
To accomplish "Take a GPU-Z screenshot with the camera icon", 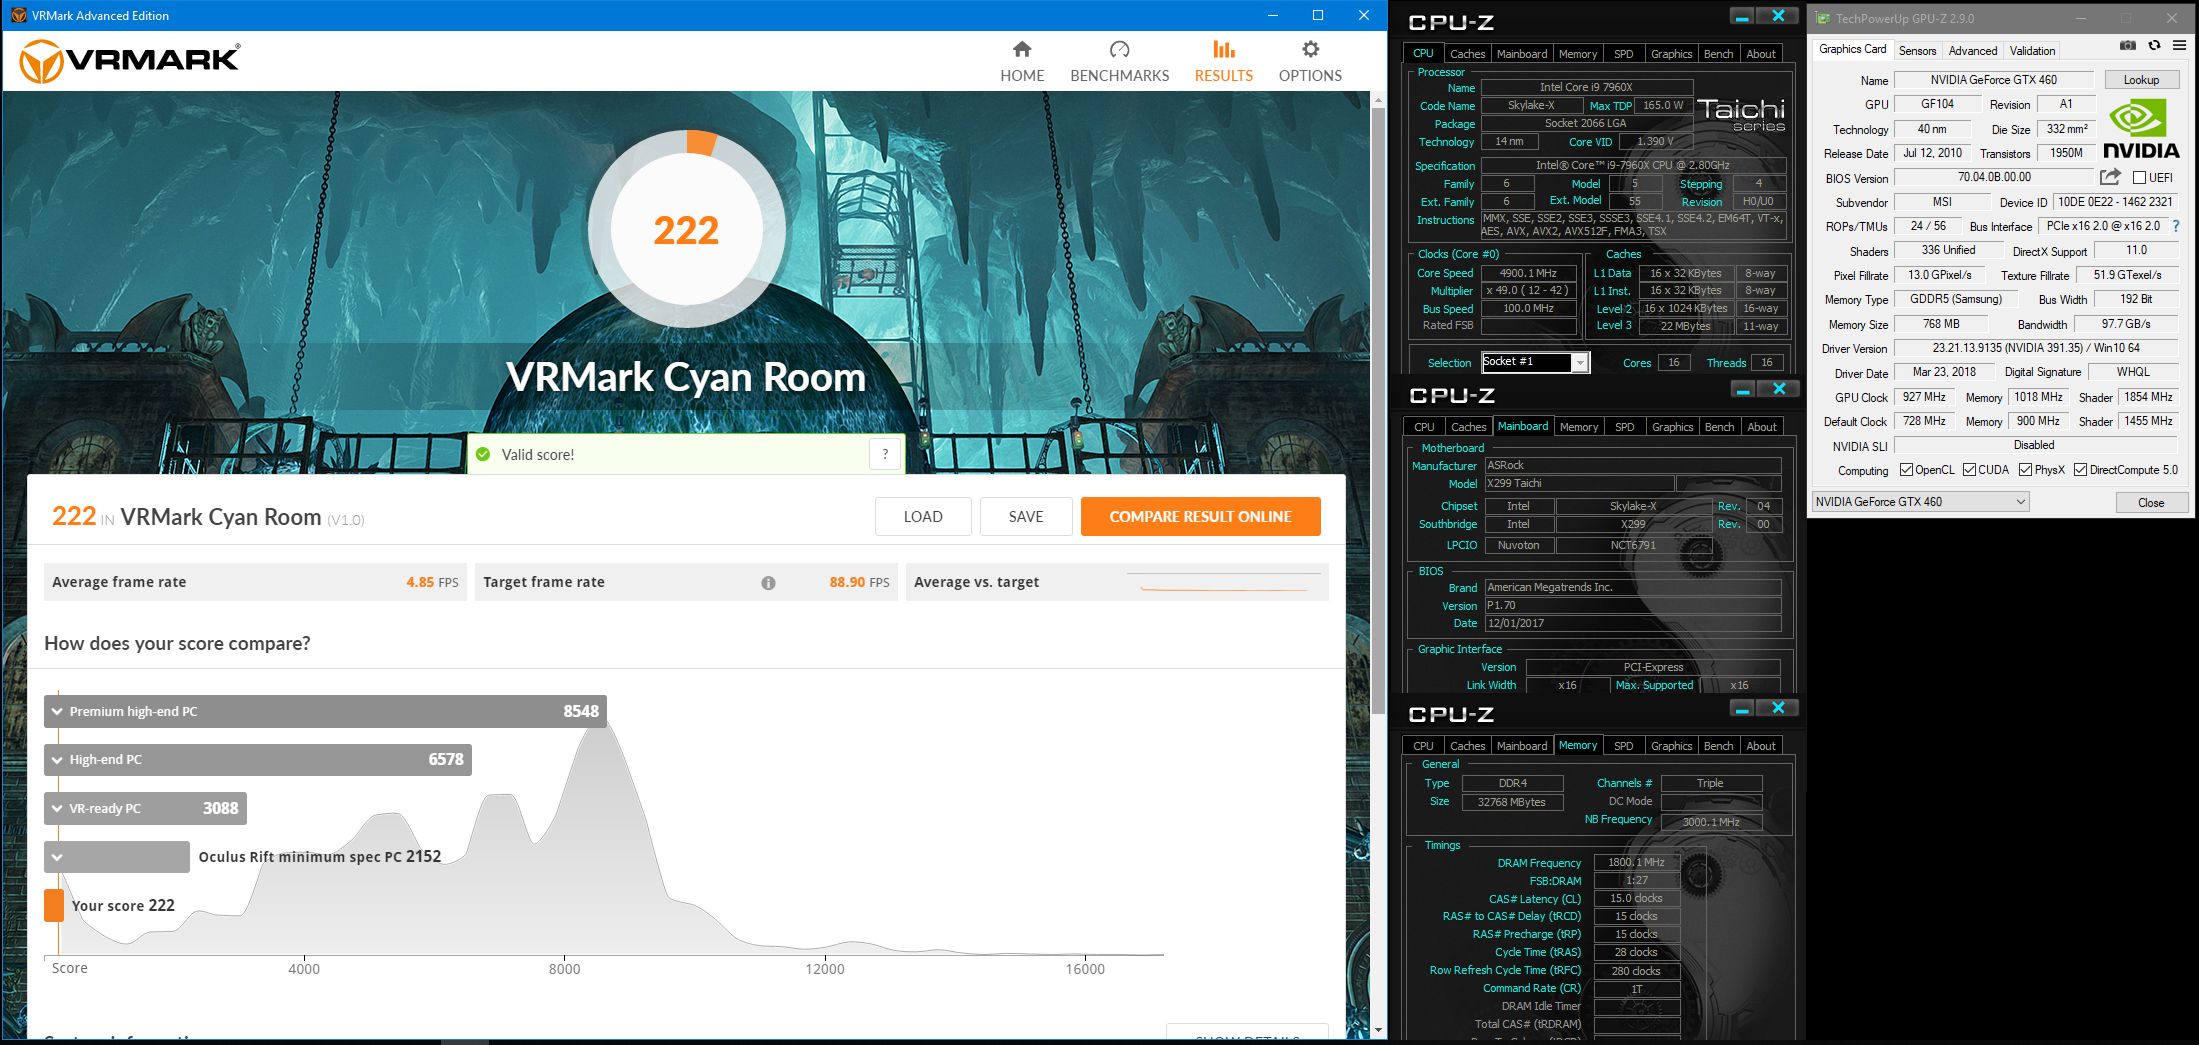I will 2128,45.
